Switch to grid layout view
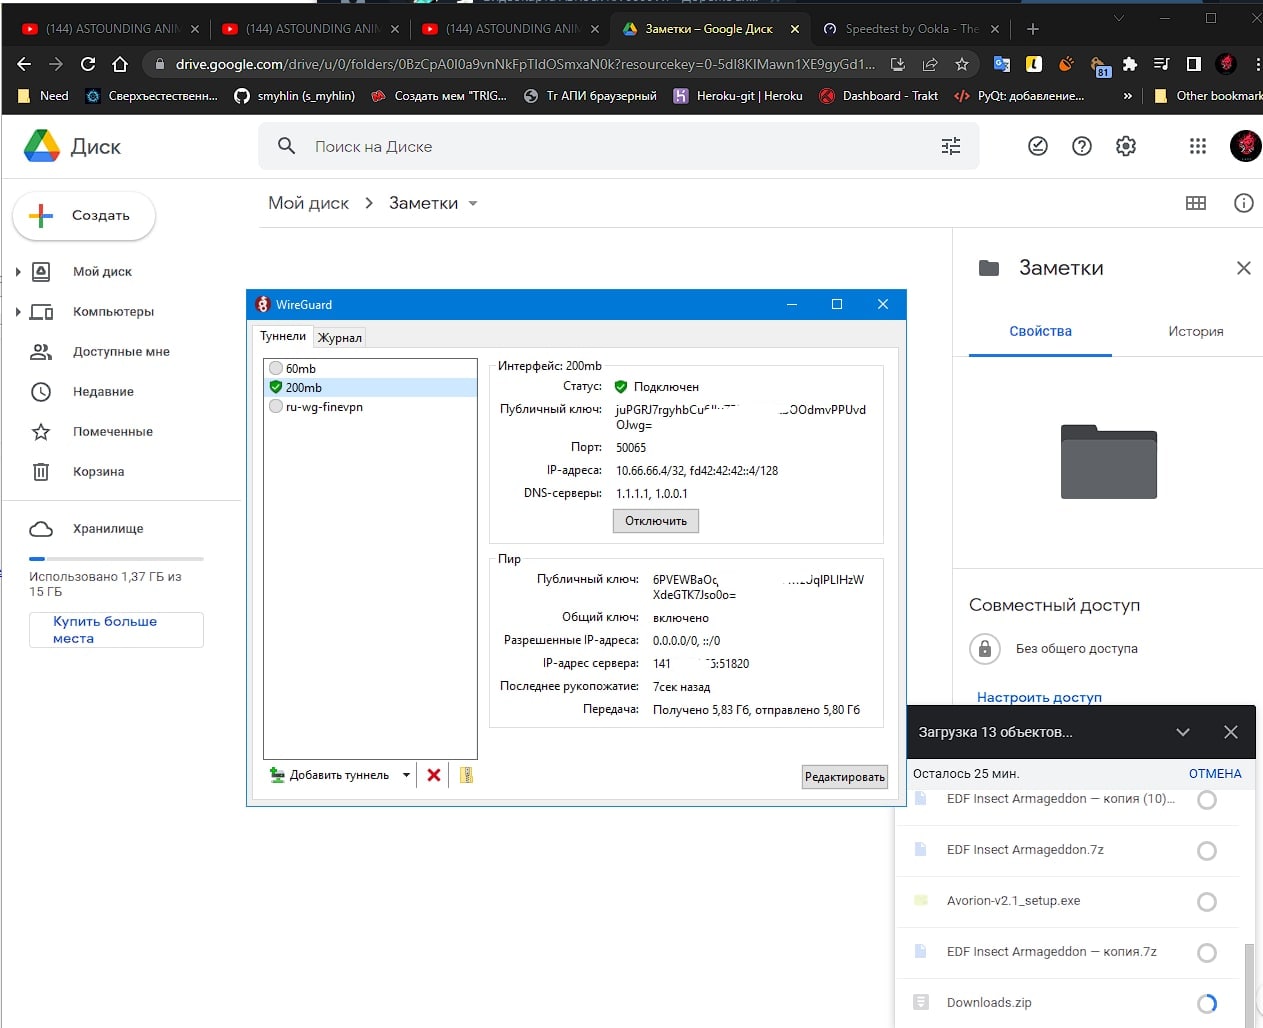 1196,203
